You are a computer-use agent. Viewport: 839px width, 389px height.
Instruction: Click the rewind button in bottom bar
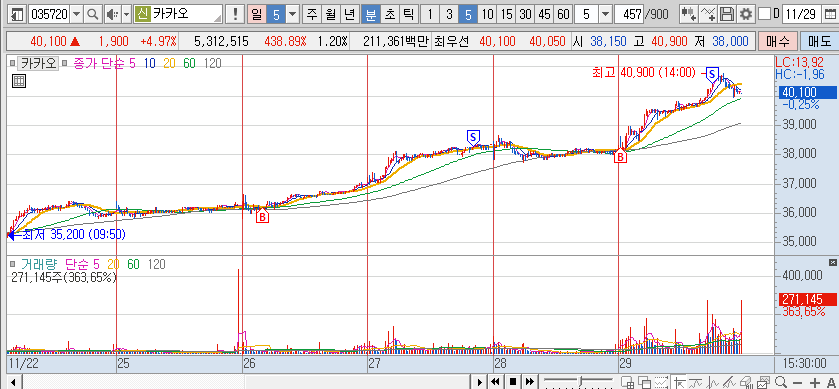coord(495,382)
